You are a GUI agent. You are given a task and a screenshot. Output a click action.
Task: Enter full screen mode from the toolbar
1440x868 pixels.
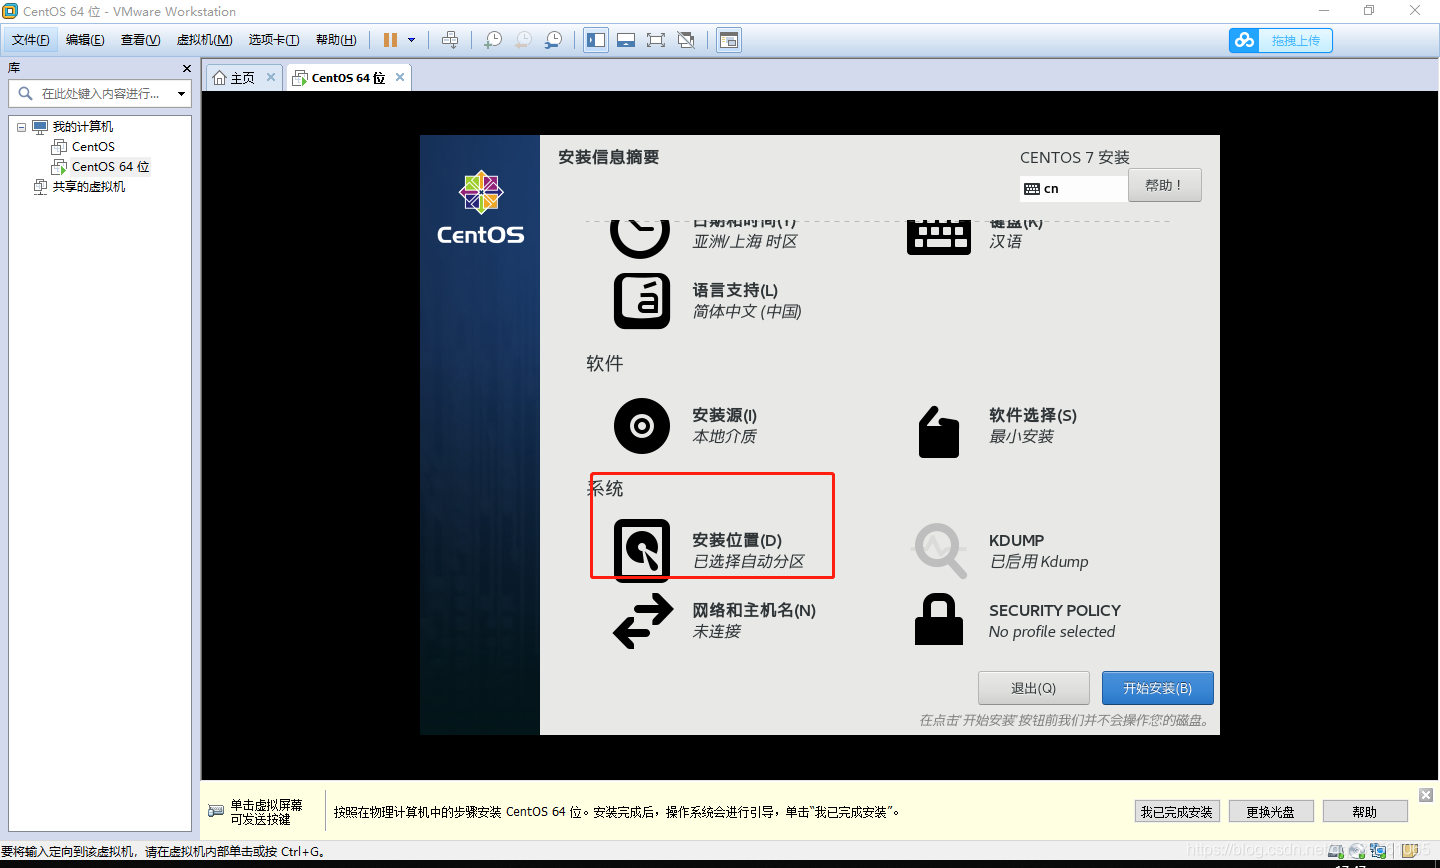click(656, 40)
